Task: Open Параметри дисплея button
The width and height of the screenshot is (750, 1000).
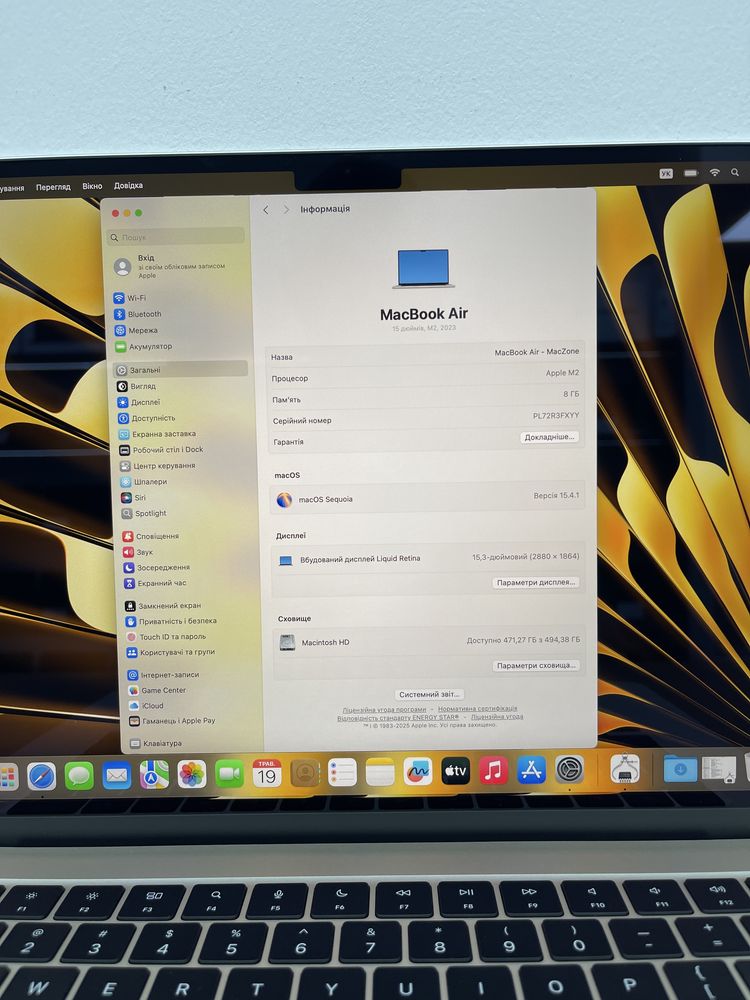Action: pos(536,582)
